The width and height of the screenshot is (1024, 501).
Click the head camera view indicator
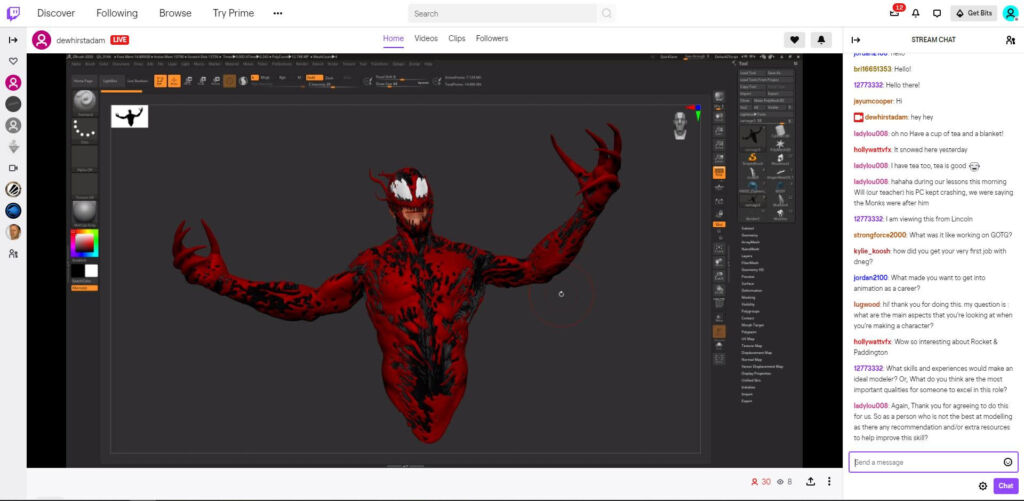pyautogui.click(x=681, y=125)
